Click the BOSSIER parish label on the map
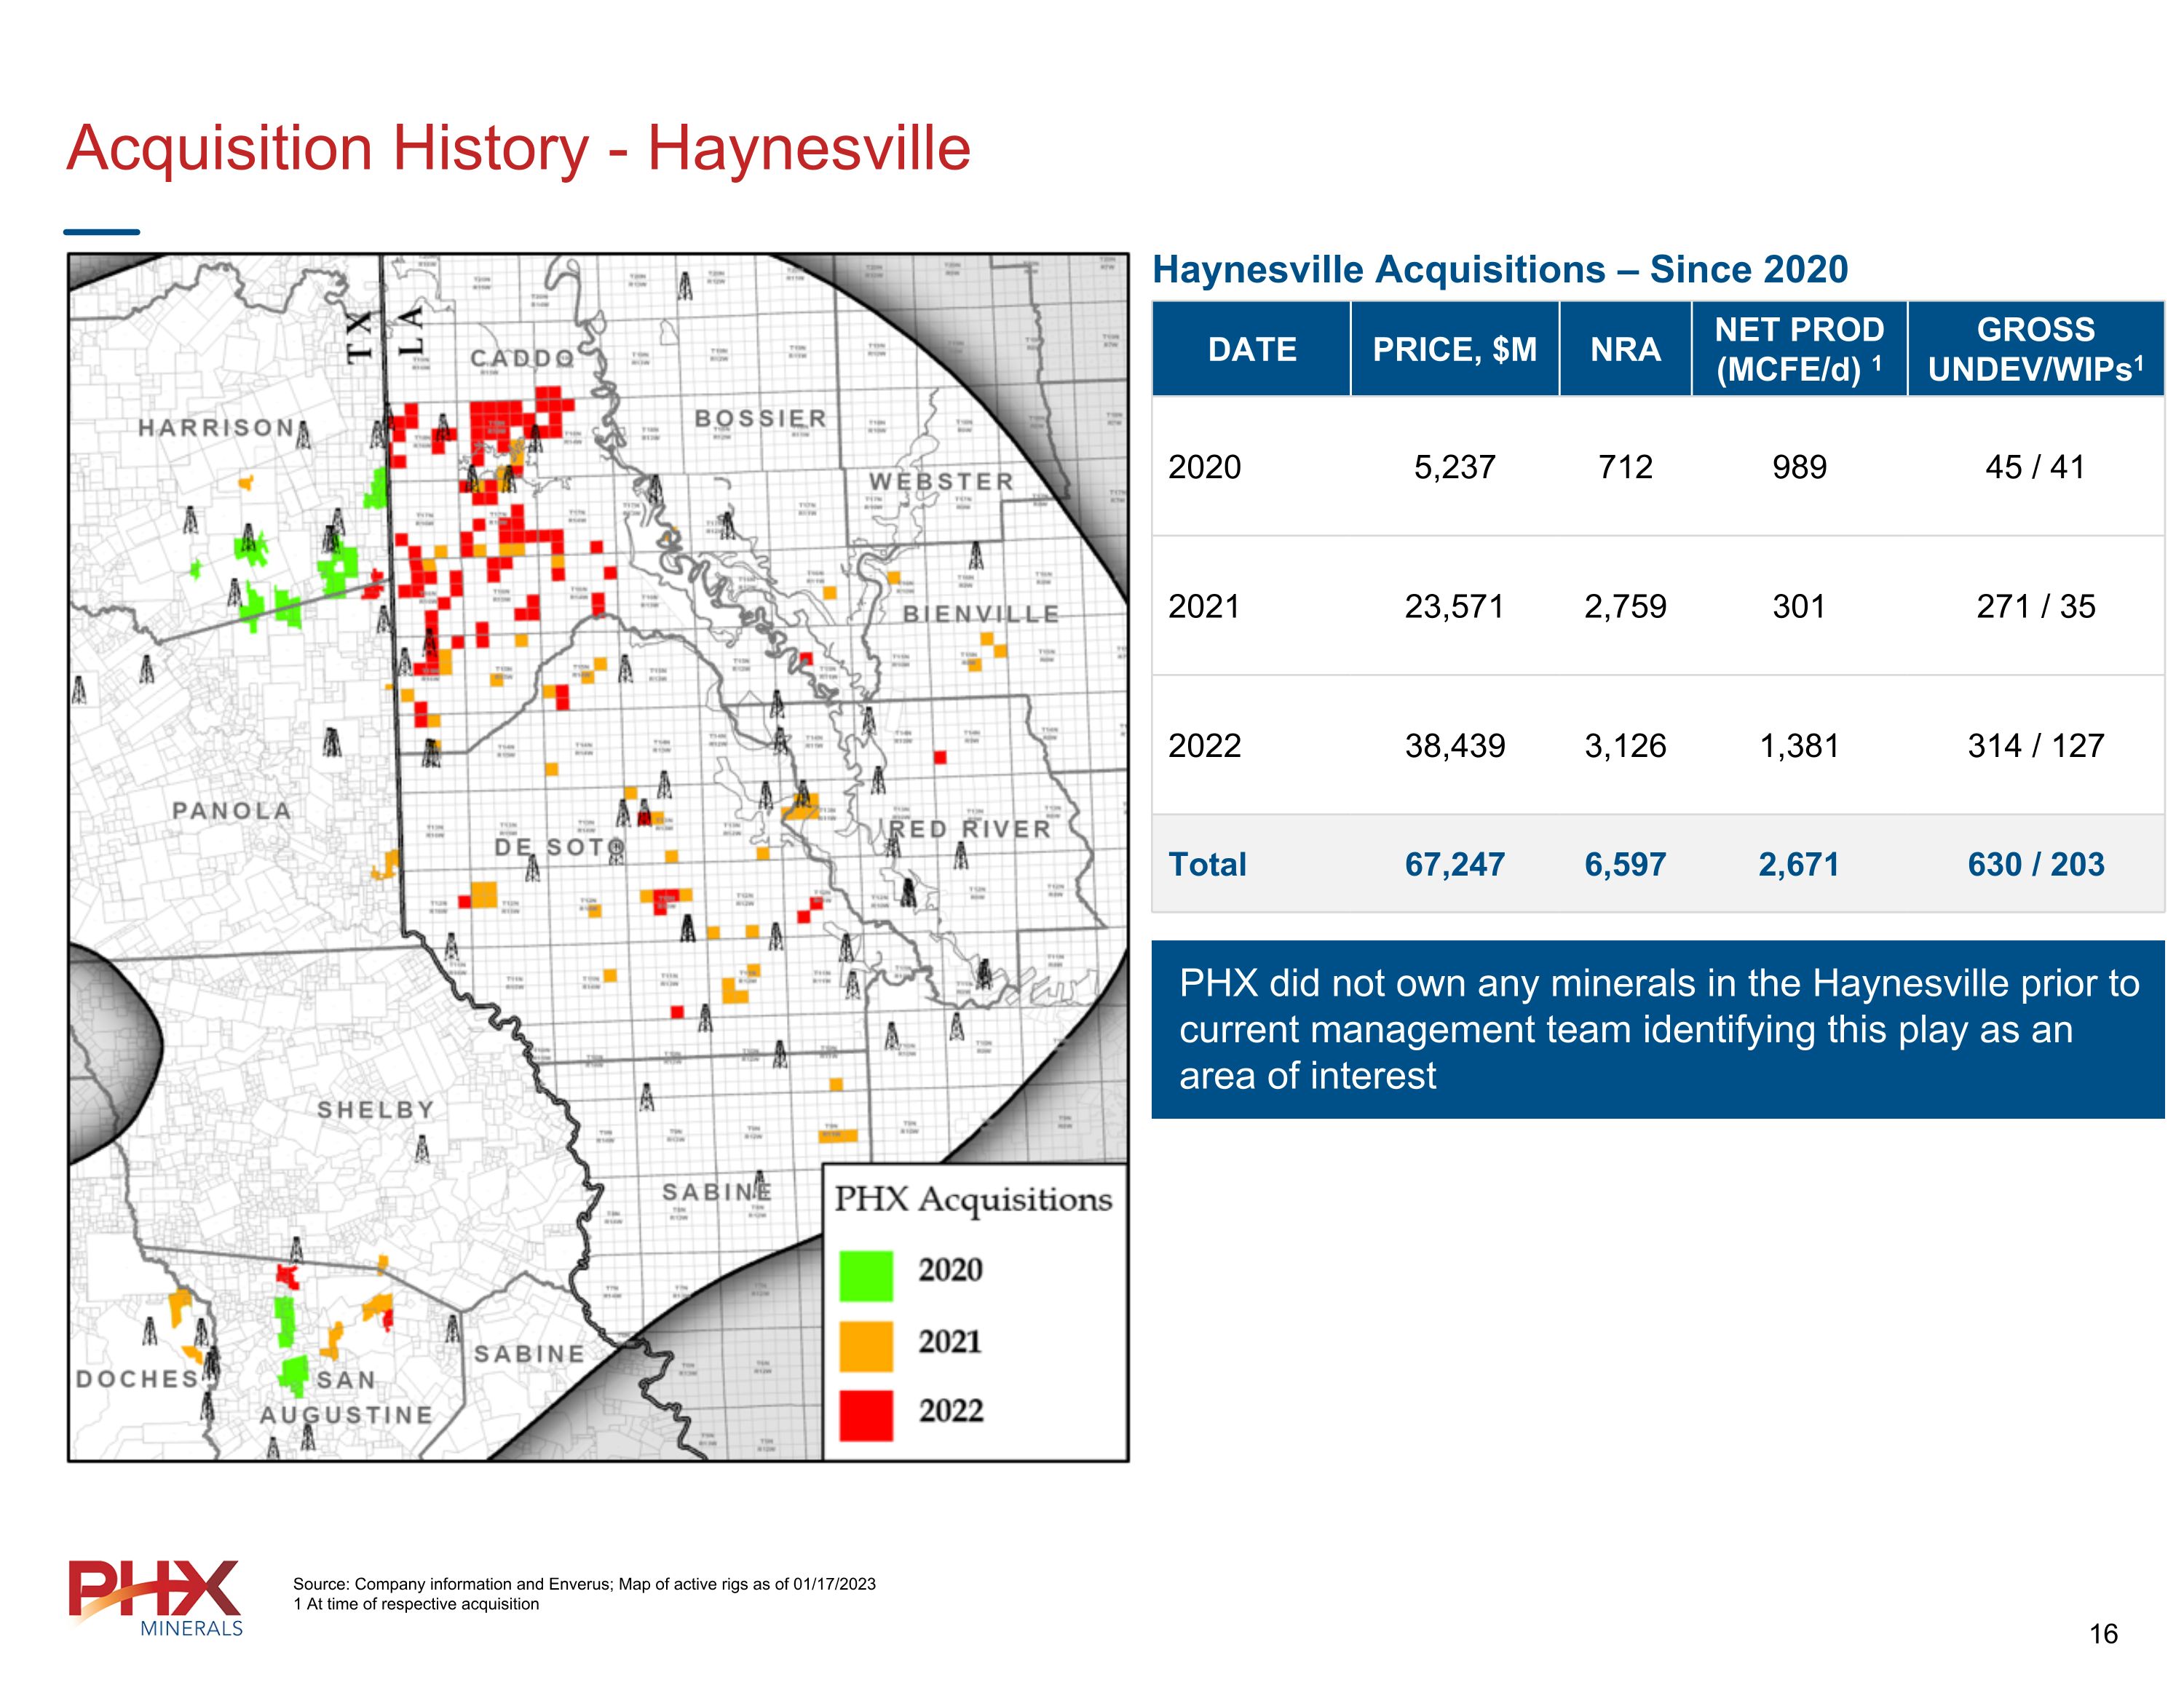Viewport: 2184px width, 1685px height. [761, 418]
